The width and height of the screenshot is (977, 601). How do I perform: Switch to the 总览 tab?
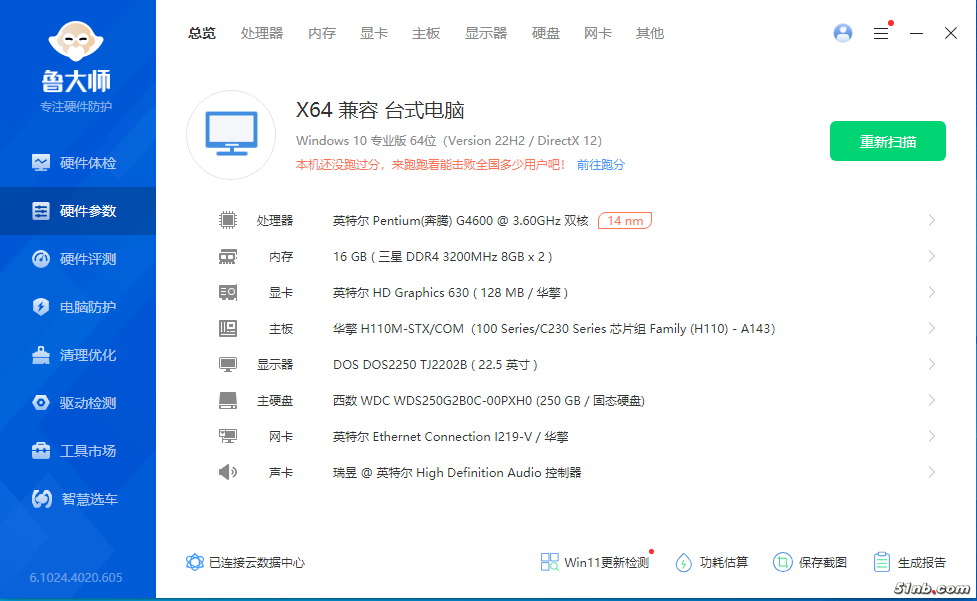pos(202,33)
